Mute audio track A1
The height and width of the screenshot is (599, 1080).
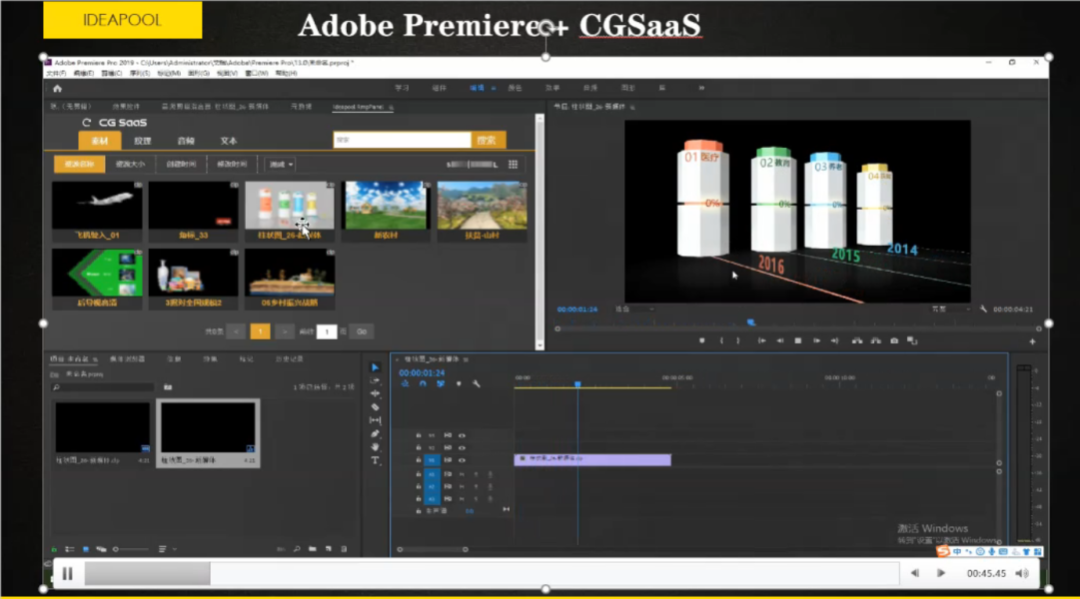(x=462, y=474)
